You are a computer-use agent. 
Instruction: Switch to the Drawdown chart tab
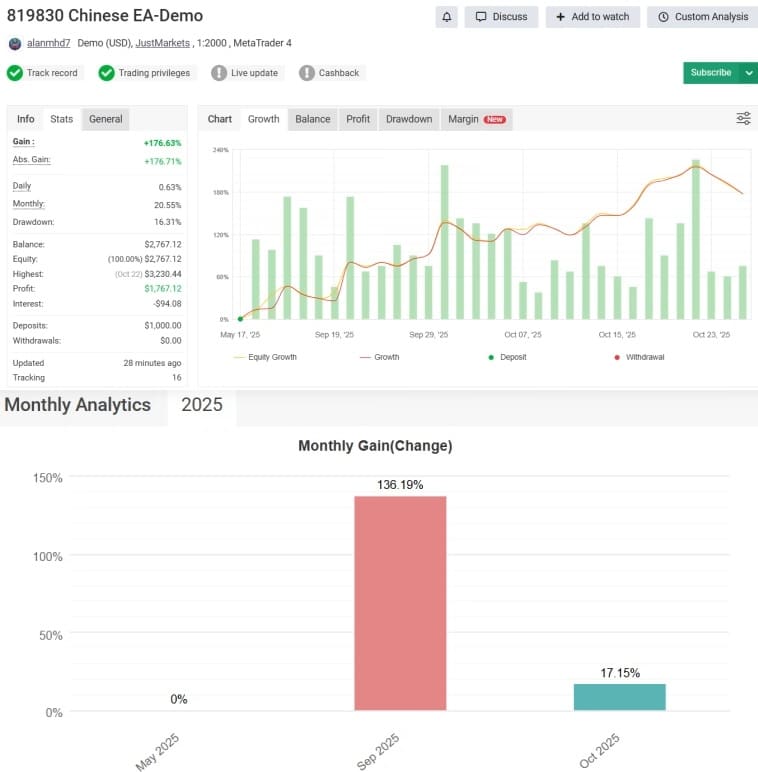[x=409, y=119]
